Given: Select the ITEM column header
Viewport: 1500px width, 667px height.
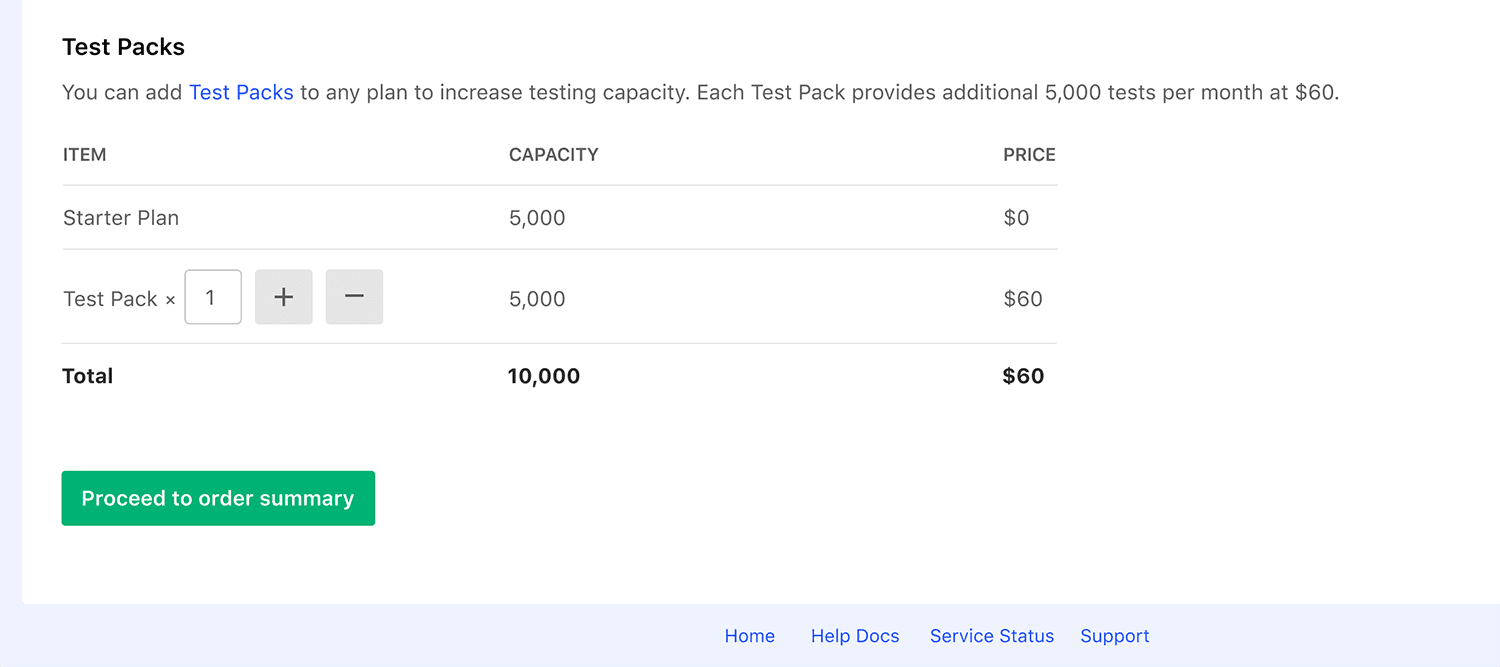Looking at the screenshot, I should click(84, 154).
